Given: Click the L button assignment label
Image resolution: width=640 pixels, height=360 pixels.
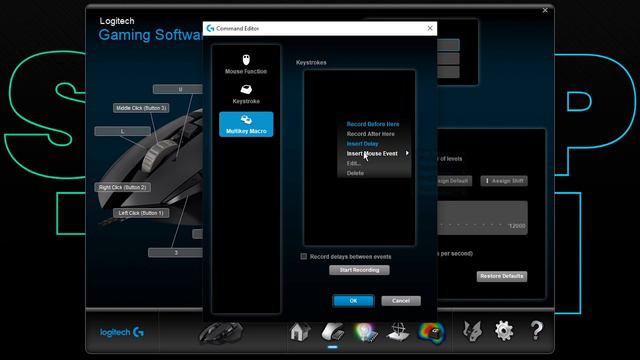Looking at the screenshot, I should pos(122,131).
